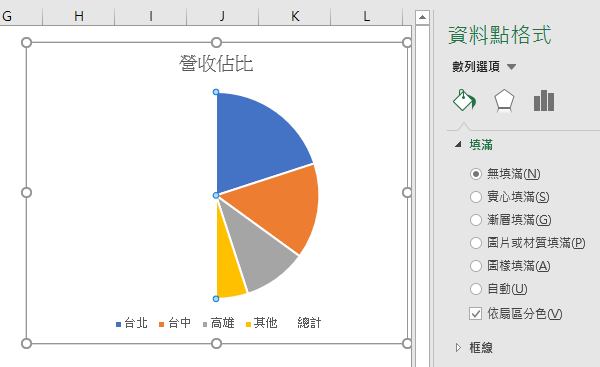The width and height of the screenshot is (600, 367).
Task: Select the 實心填滿(S) radio button
Action: [476, 197]
